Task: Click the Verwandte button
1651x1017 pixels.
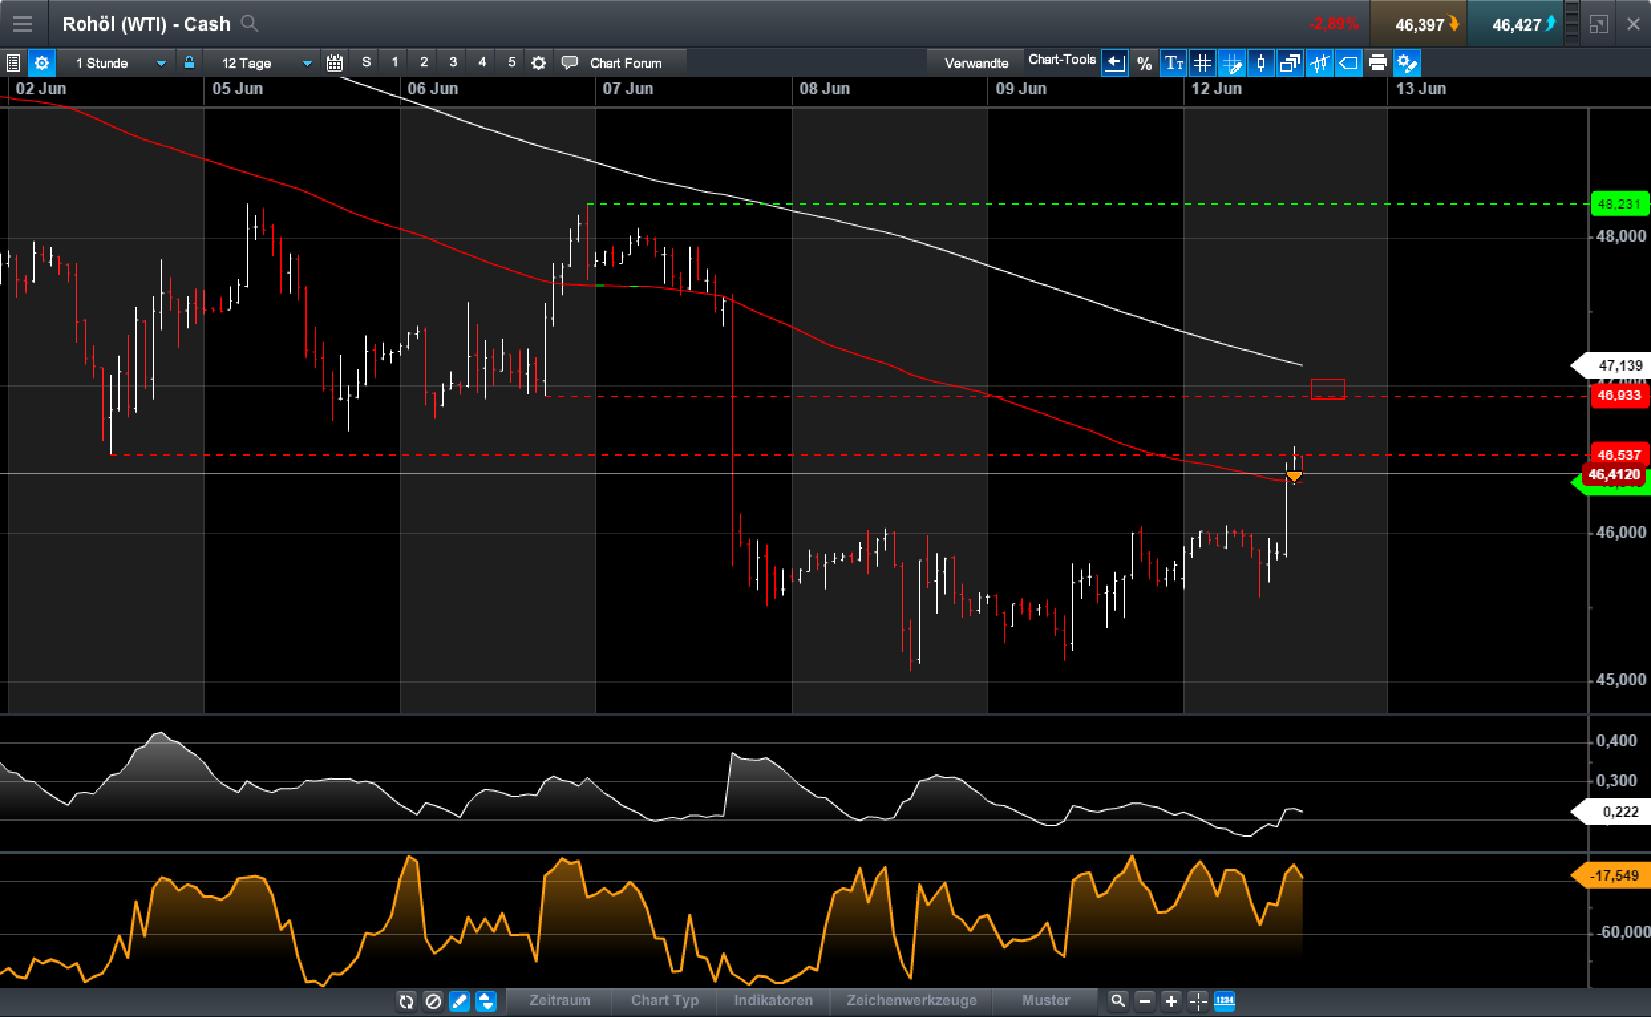Action: pyautogui.click(x=975, y=62)
